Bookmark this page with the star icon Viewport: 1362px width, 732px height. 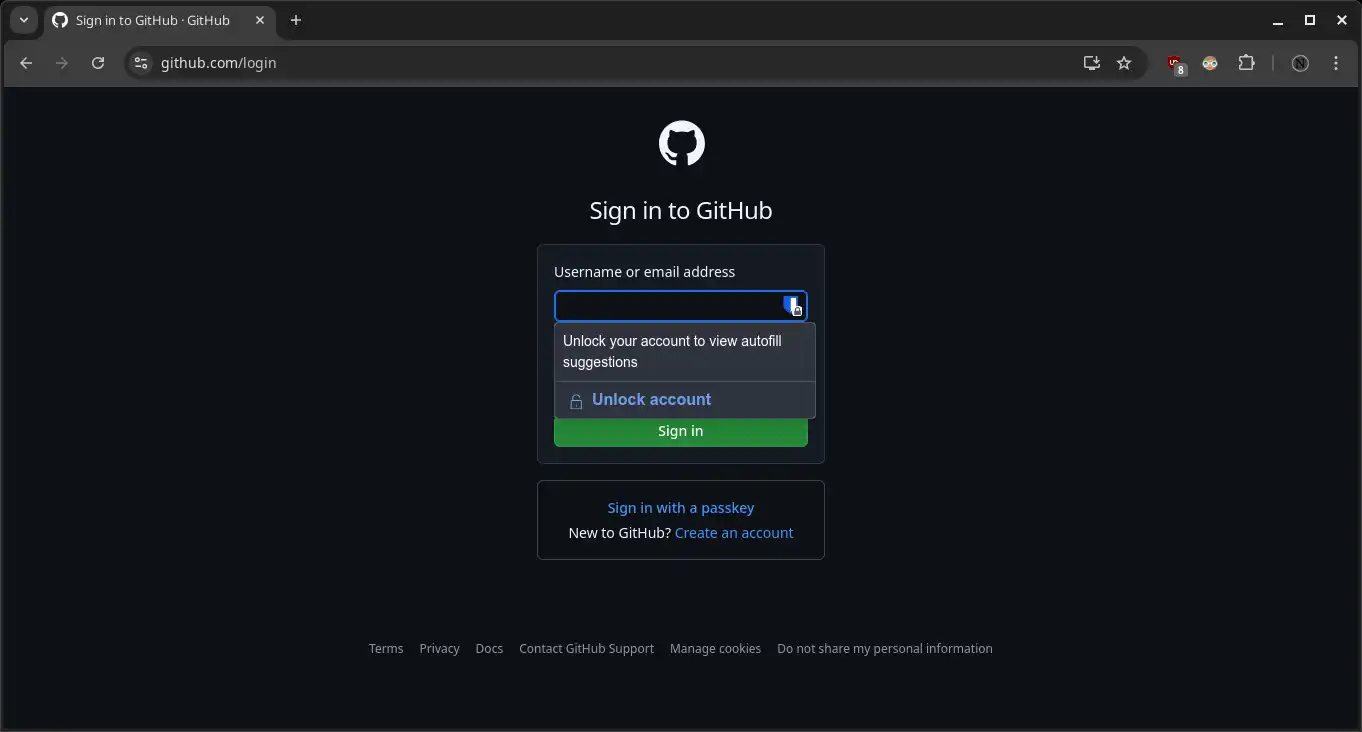click(x=1124, y=63)
